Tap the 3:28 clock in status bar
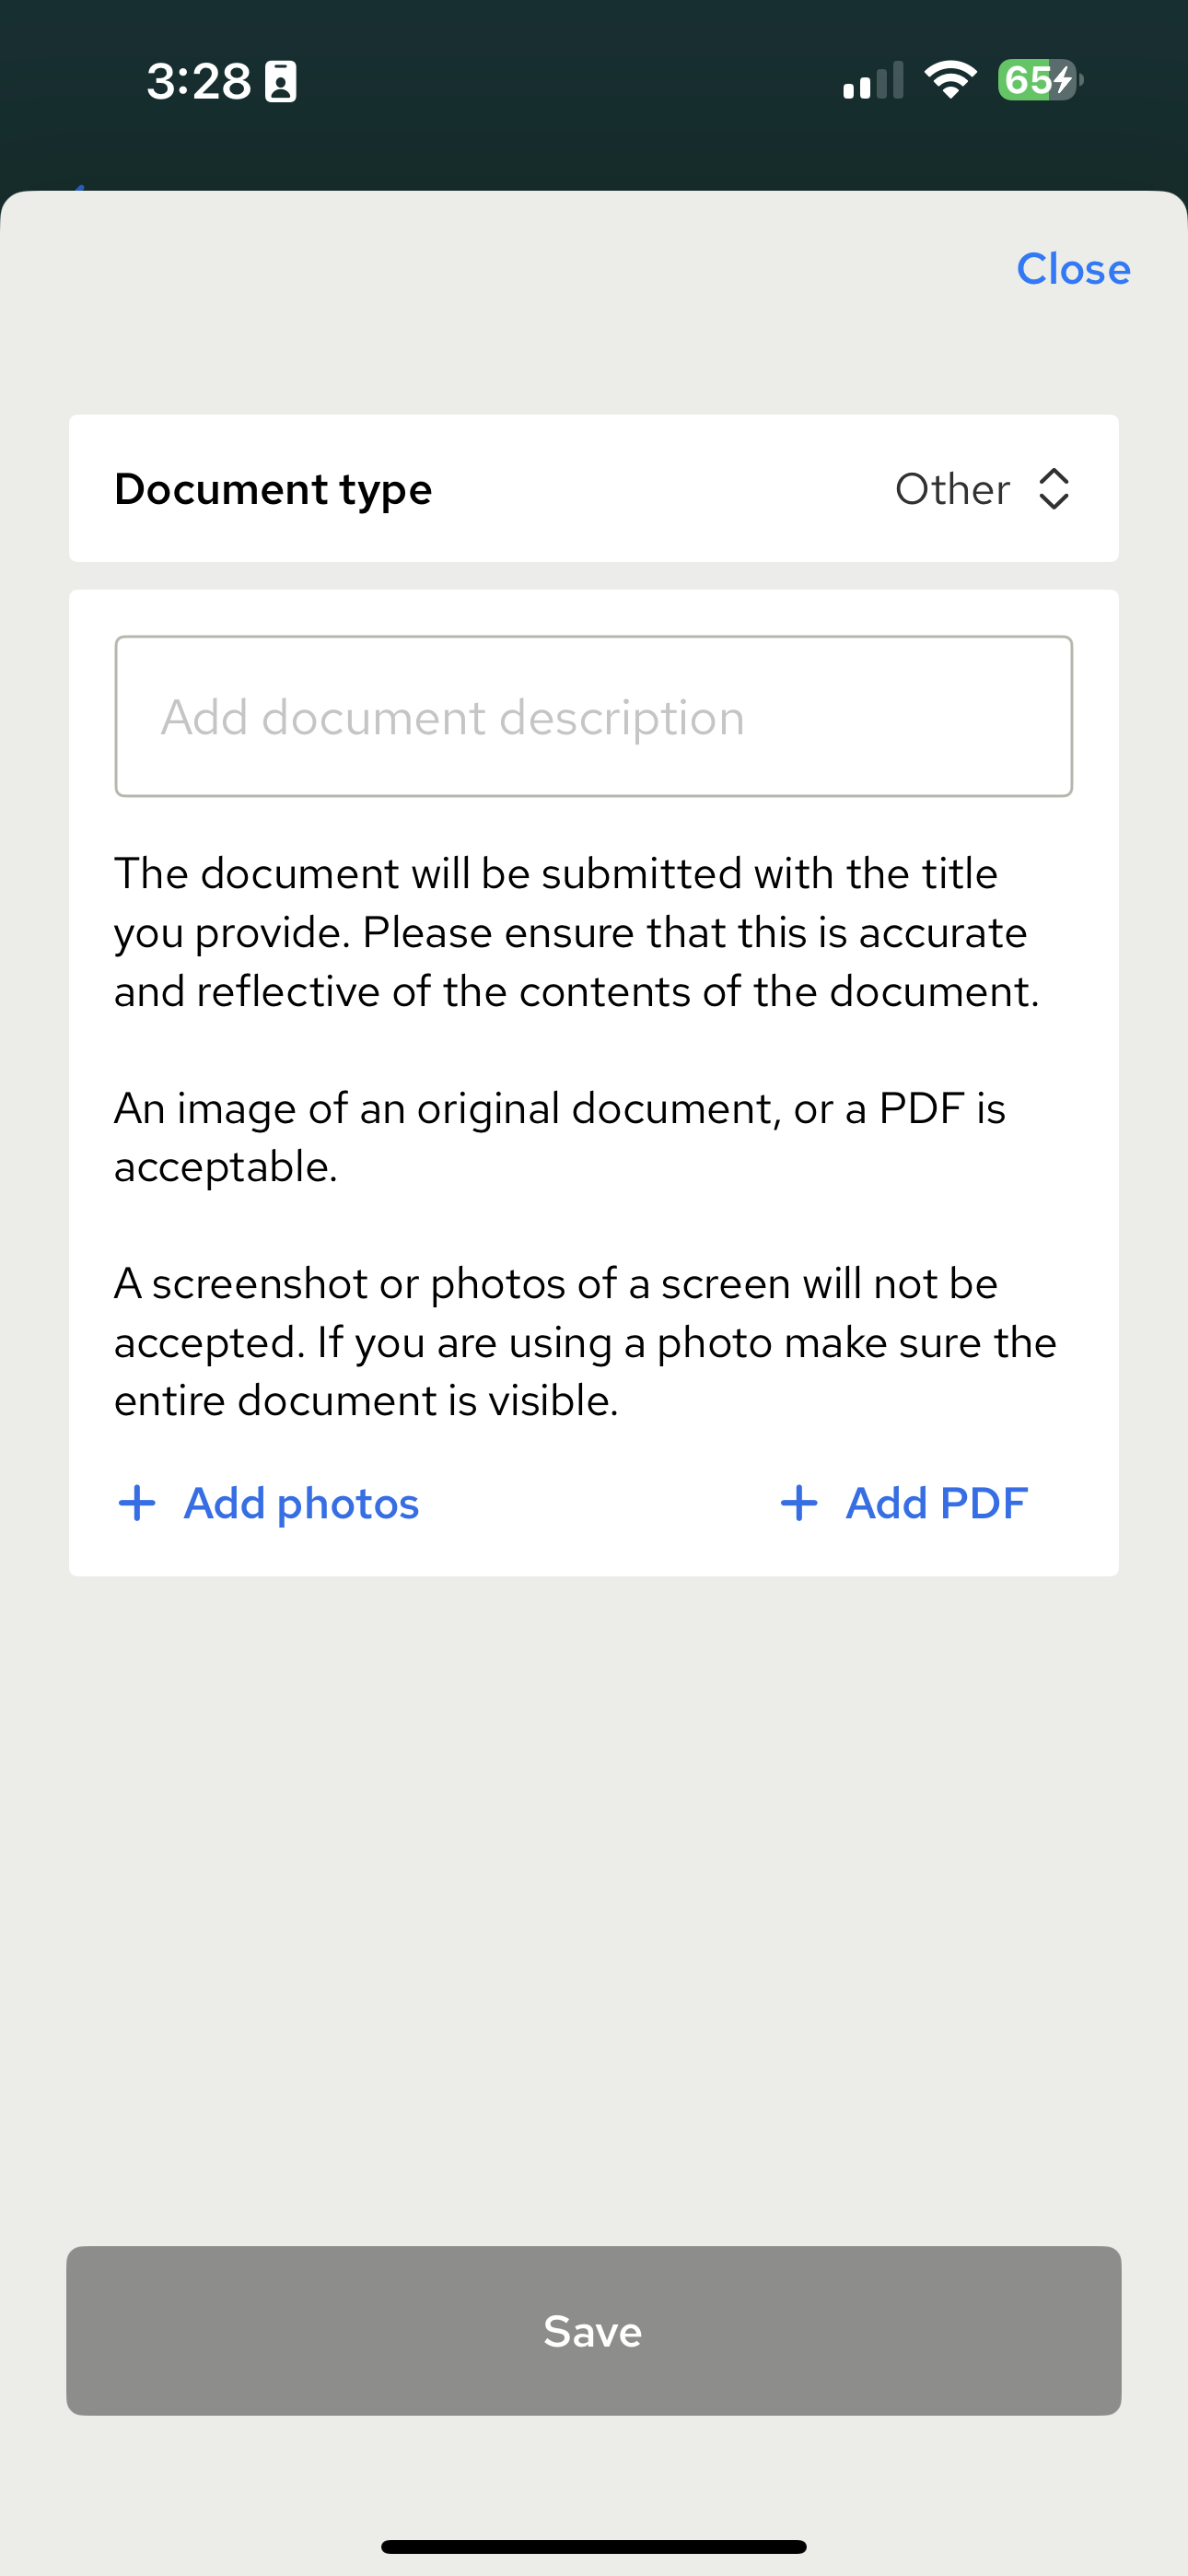This screenshot has width=1188, height=2576. tap(198, 81)
